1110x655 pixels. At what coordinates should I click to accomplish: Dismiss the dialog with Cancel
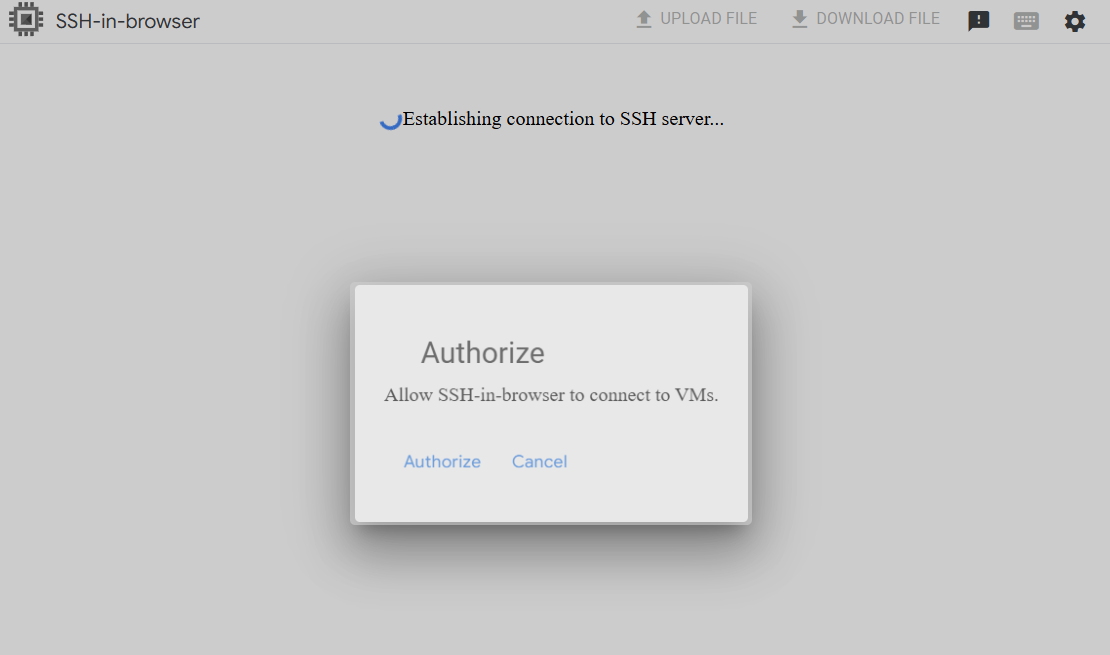click(539, 462)
